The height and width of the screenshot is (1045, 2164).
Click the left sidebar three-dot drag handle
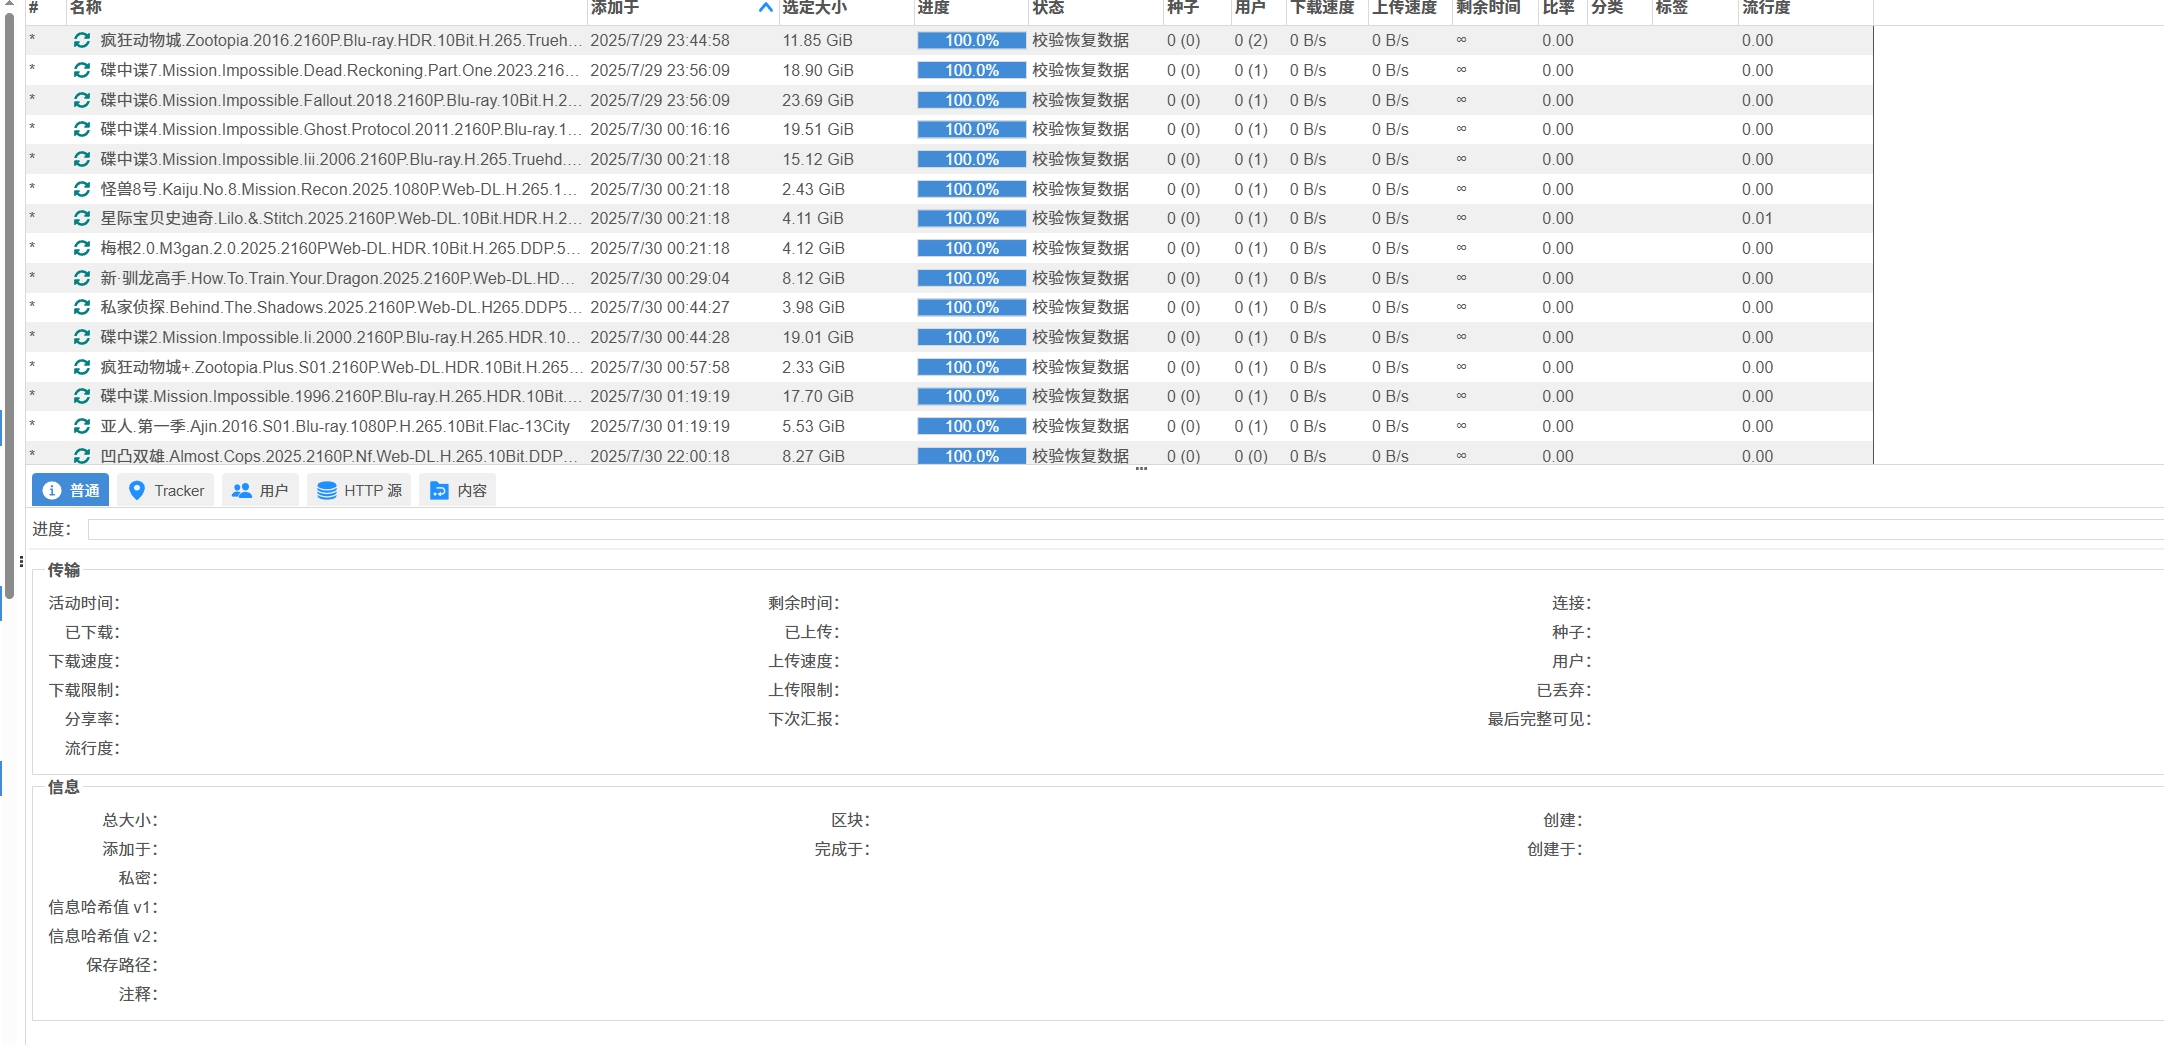(21, 561)
